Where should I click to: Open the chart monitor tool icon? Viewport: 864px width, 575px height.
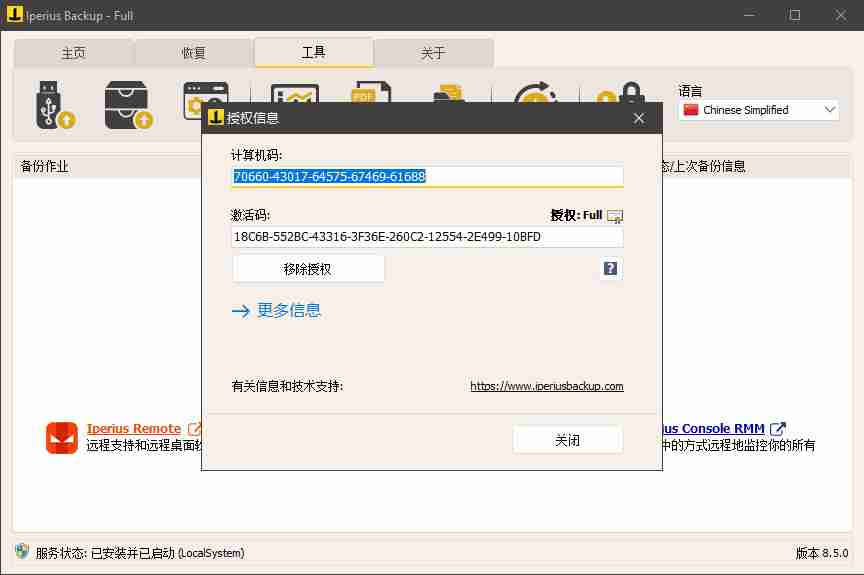pyautogui.click(x=295, y=94)
